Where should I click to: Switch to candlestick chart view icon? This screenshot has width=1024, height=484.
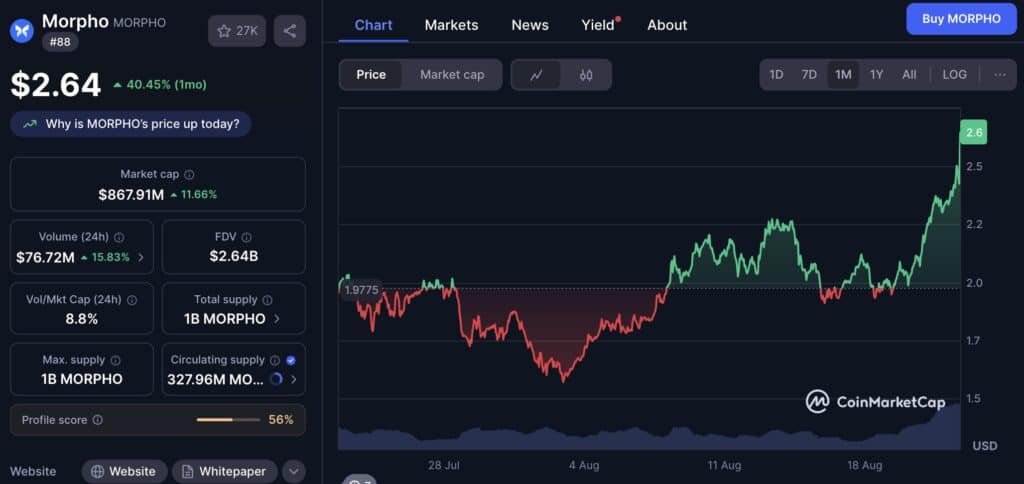pos(586,75)
